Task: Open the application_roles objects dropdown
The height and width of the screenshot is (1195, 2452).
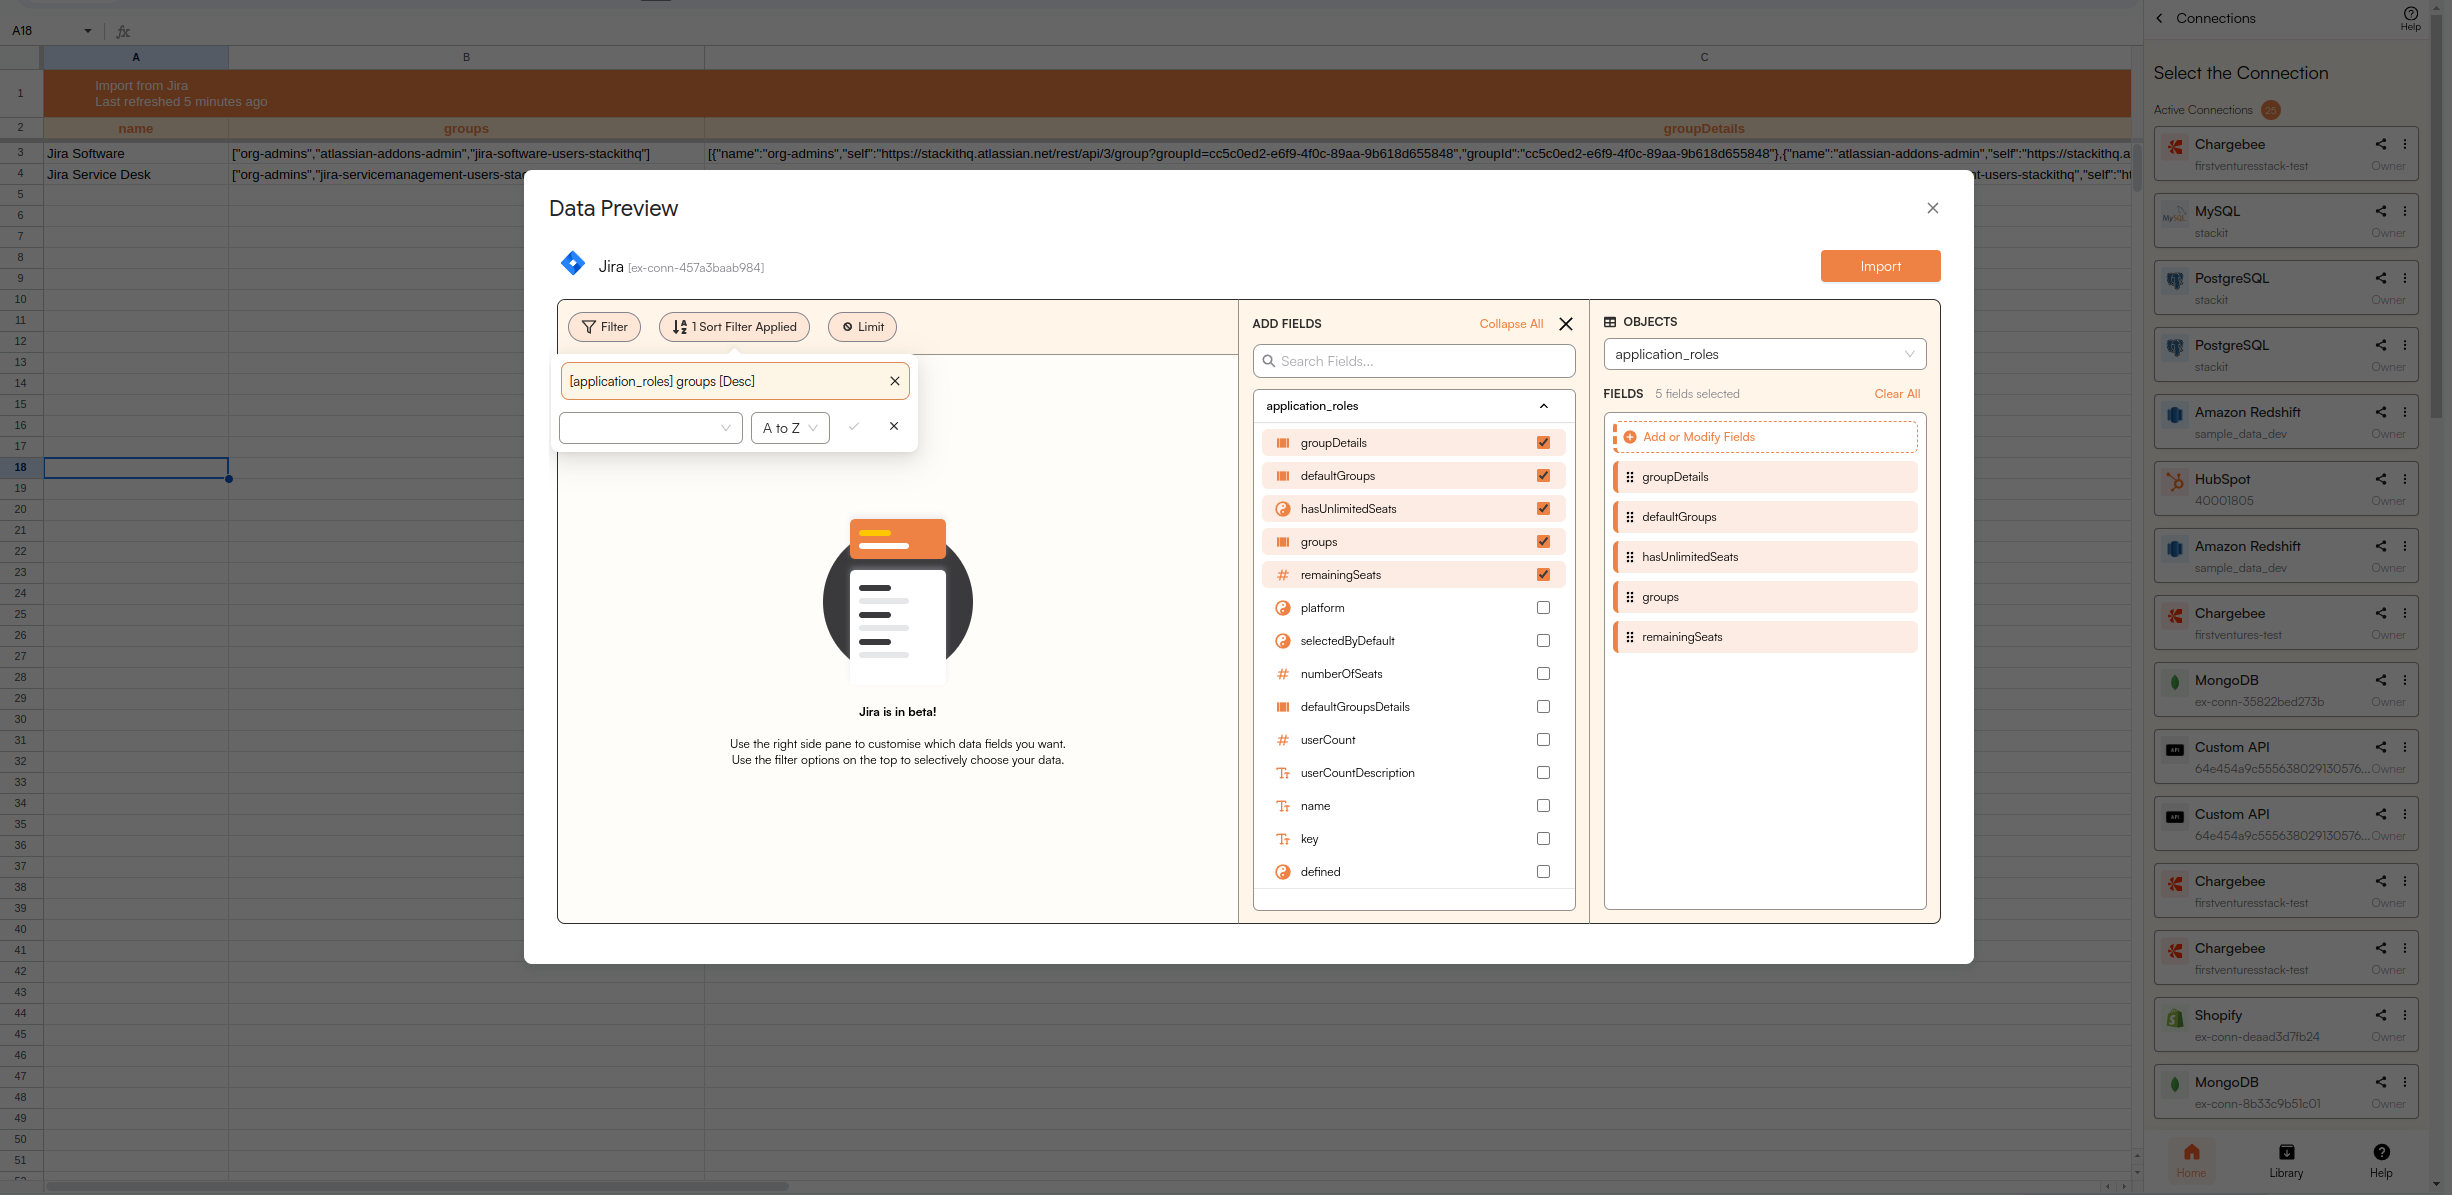Action: pos(1764,354)
